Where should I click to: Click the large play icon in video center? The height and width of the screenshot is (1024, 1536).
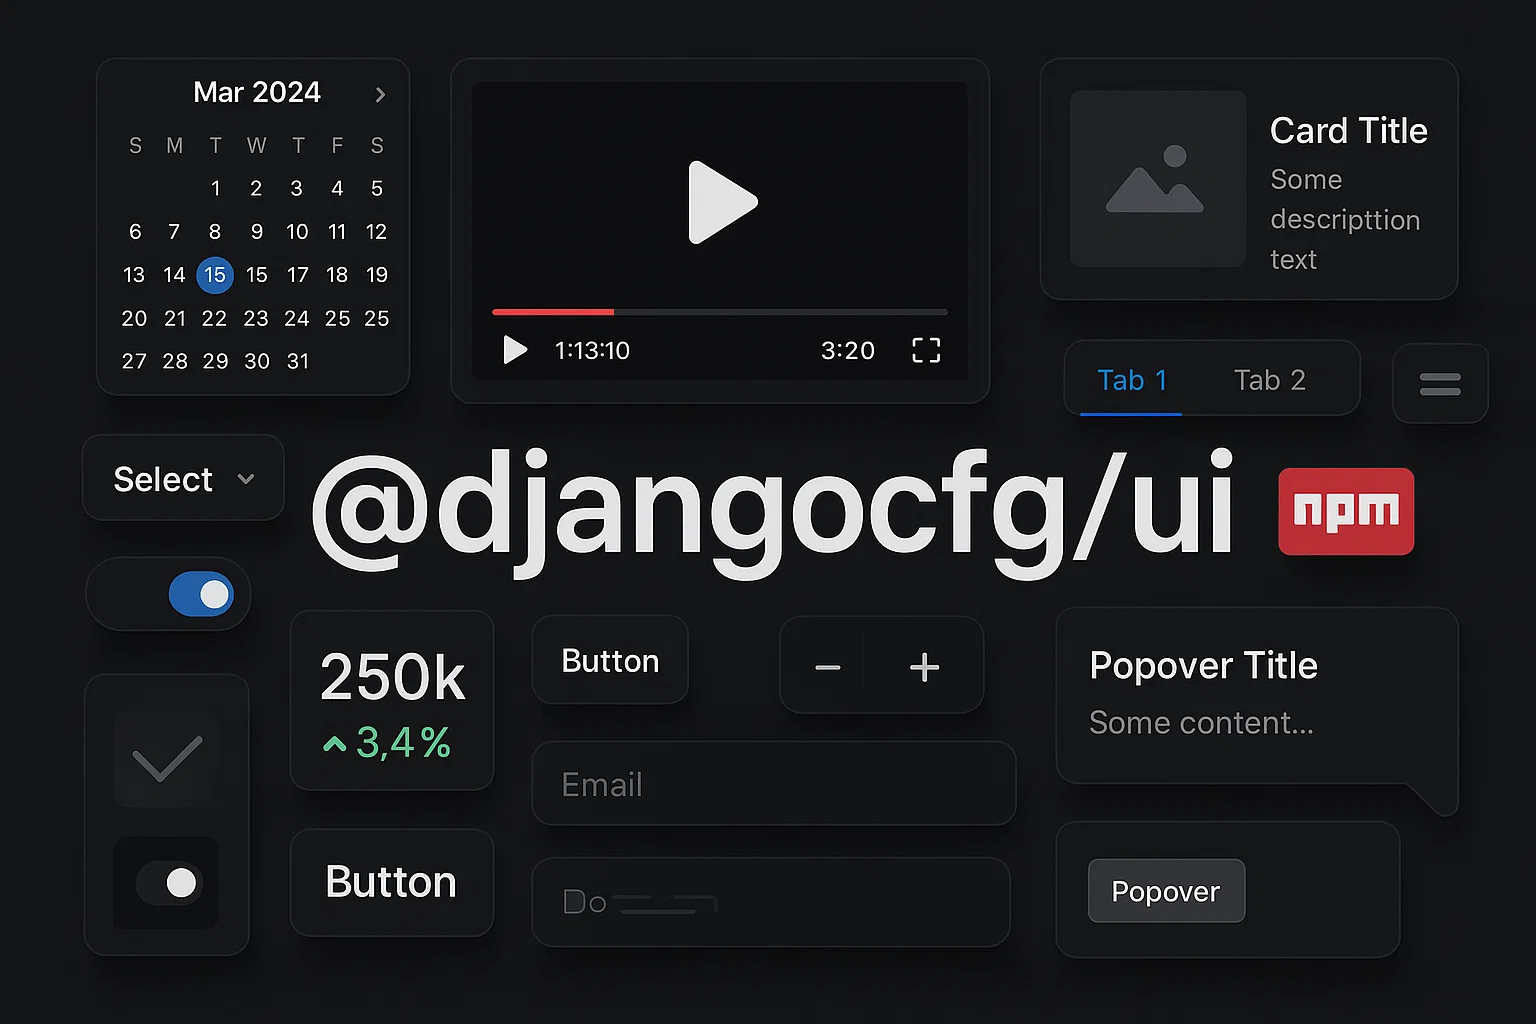(722, 202)
